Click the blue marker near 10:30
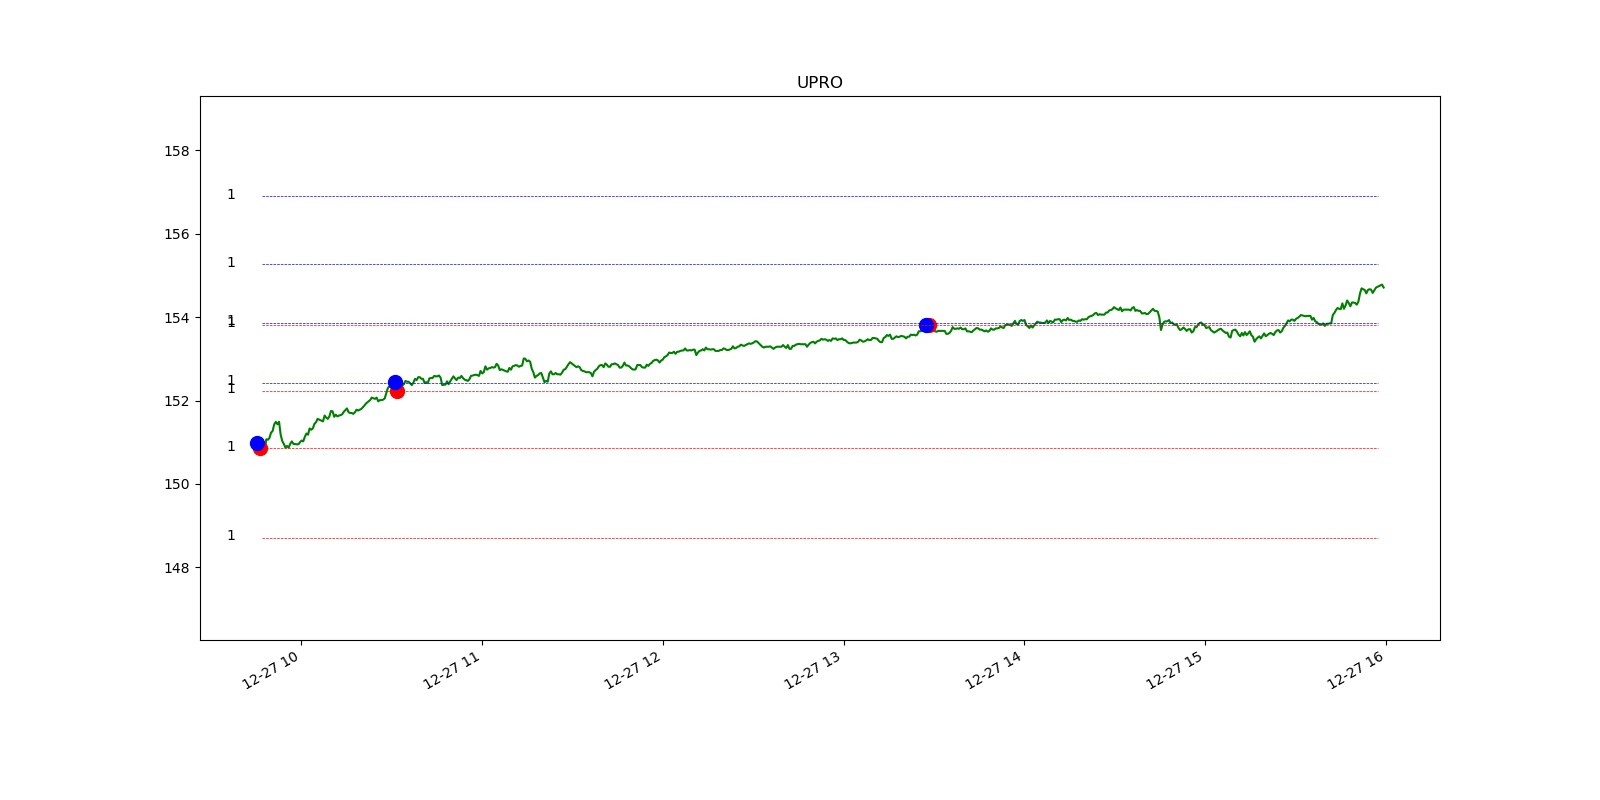The width and height of the screenshot is (1600, 800). point(395,382)
